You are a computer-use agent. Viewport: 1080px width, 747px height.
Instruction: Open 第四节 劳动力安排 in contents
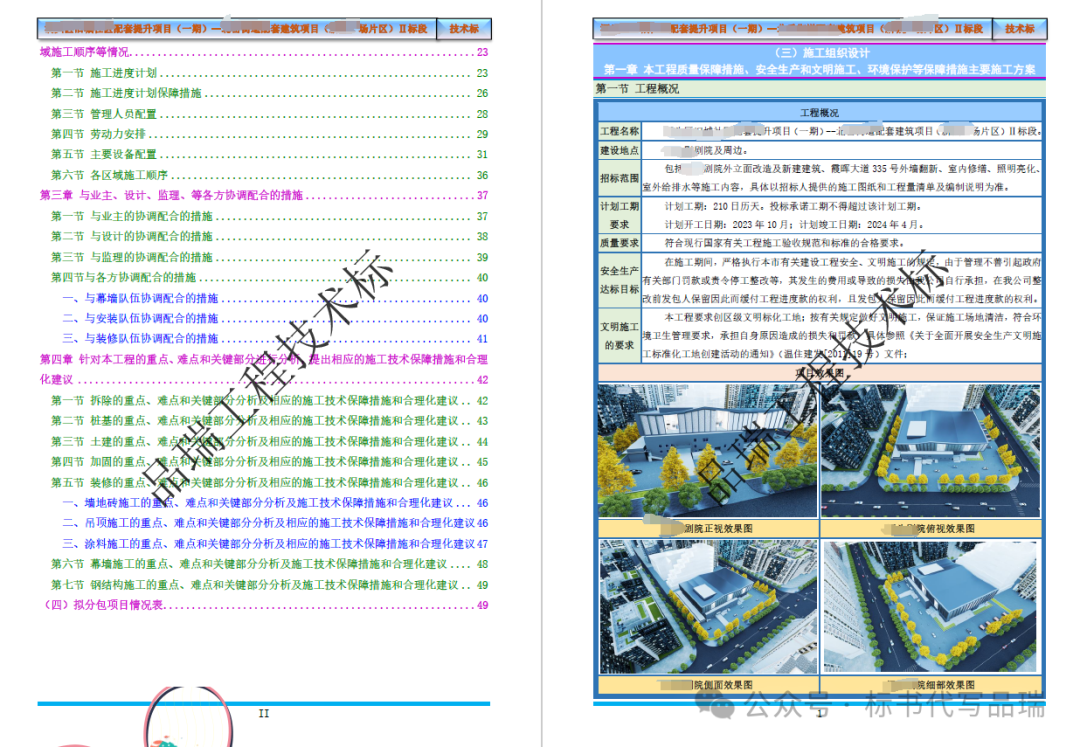[98, 134]
